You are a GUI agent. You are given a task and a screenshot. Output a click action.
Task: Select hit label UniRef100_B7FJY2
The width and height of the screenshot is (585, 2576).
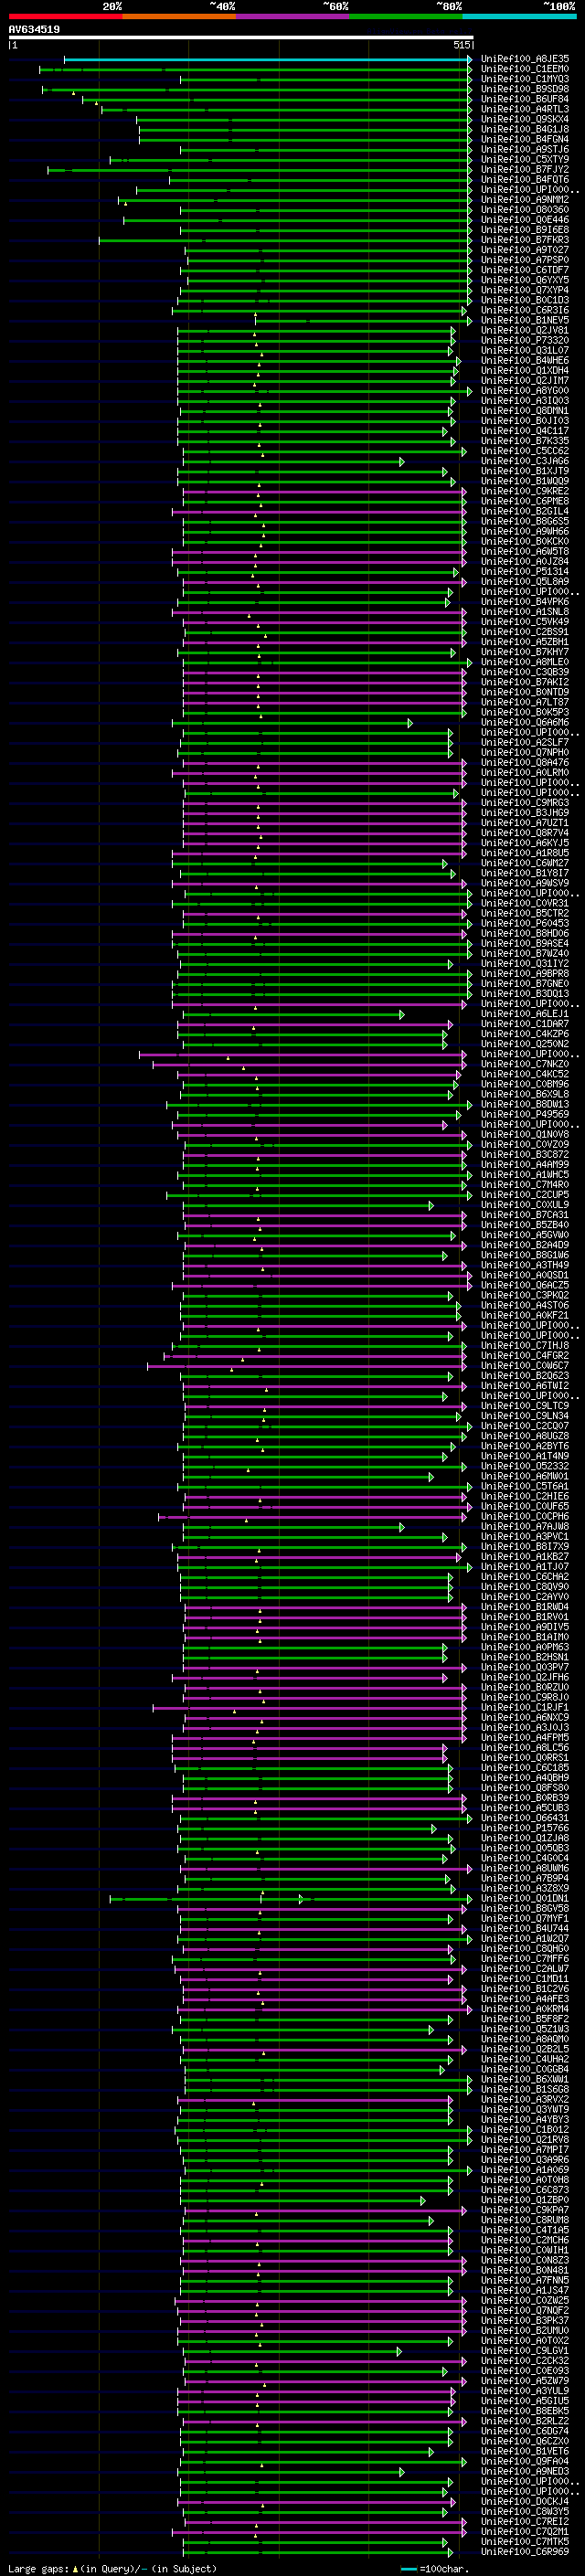(x=525, y=169)
